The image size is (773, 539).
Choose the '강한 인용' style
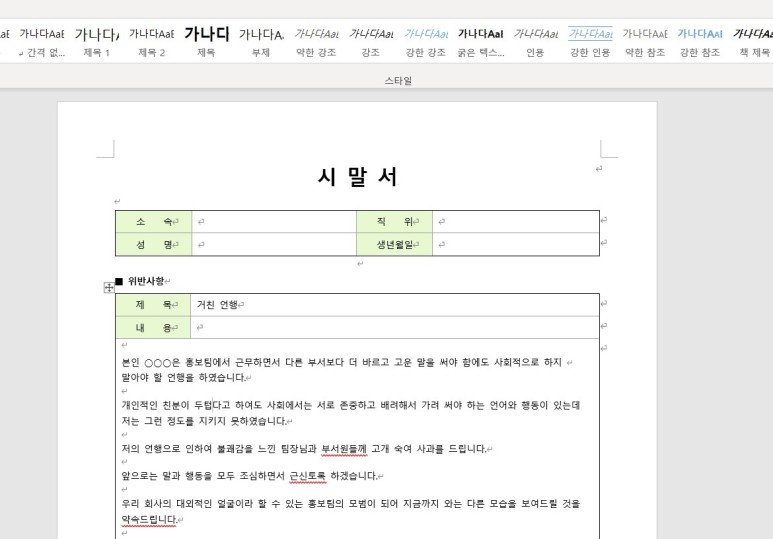[590, 42]
